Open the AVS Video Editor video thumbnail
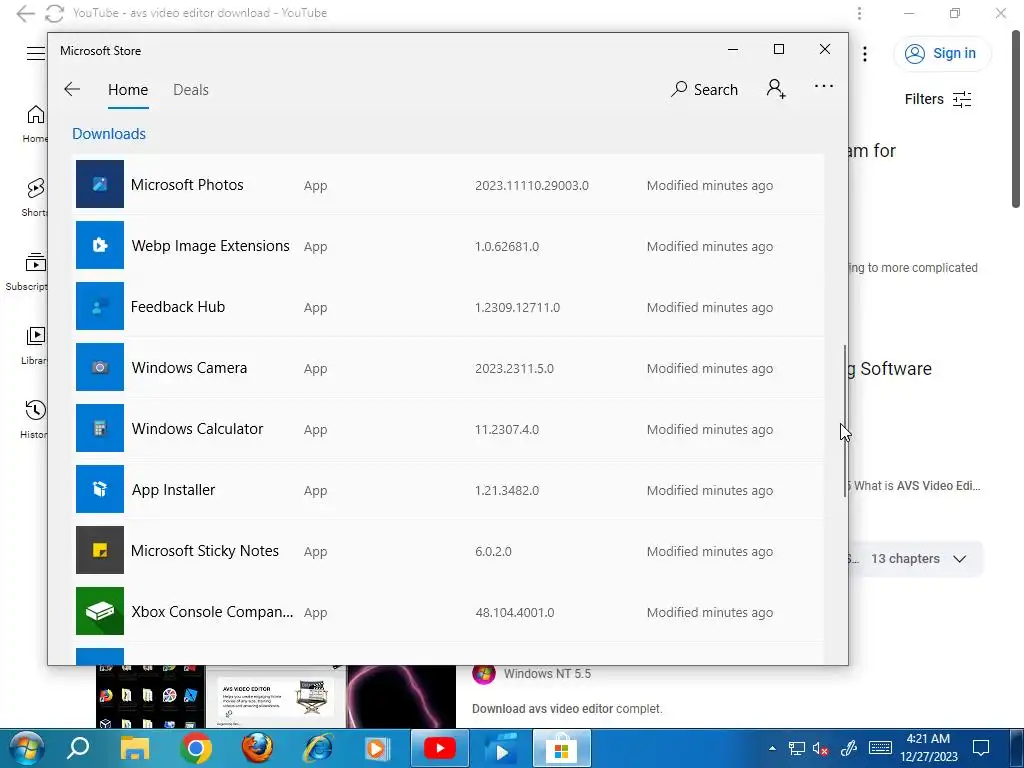 [276, 697]
